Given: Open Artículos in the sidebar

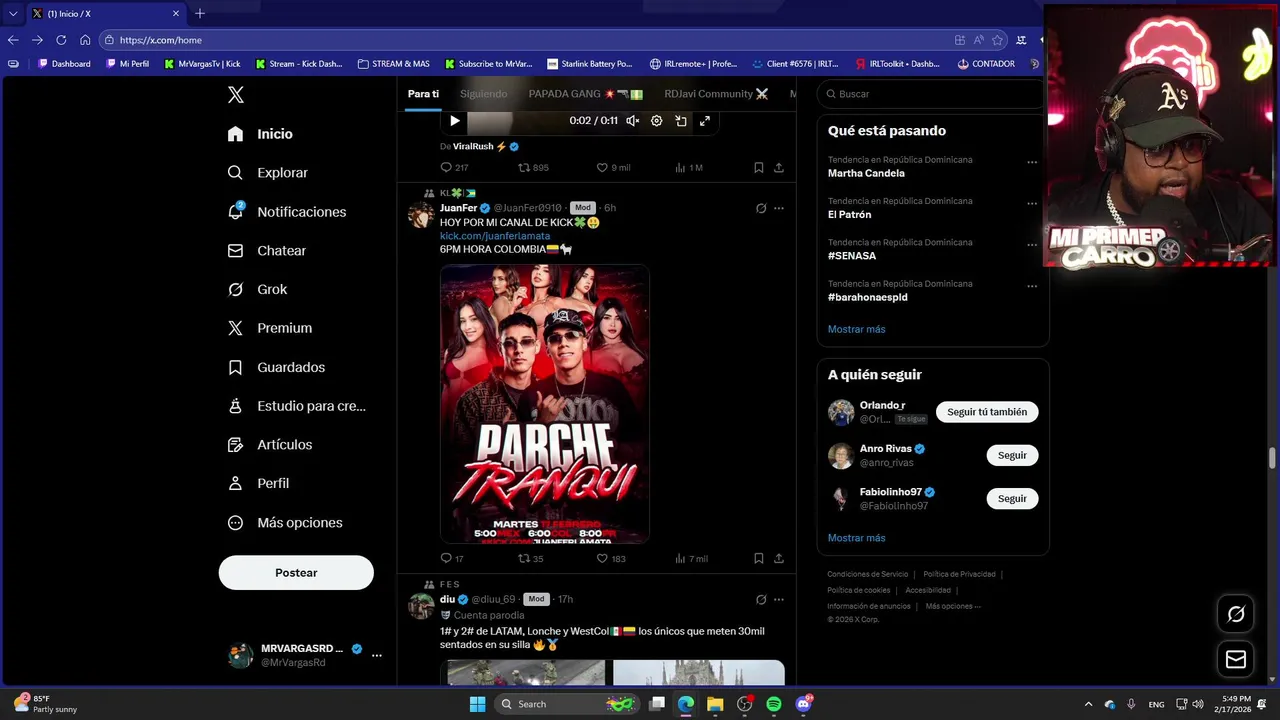Looking at the screenshot, I should (x=269, y=444).
